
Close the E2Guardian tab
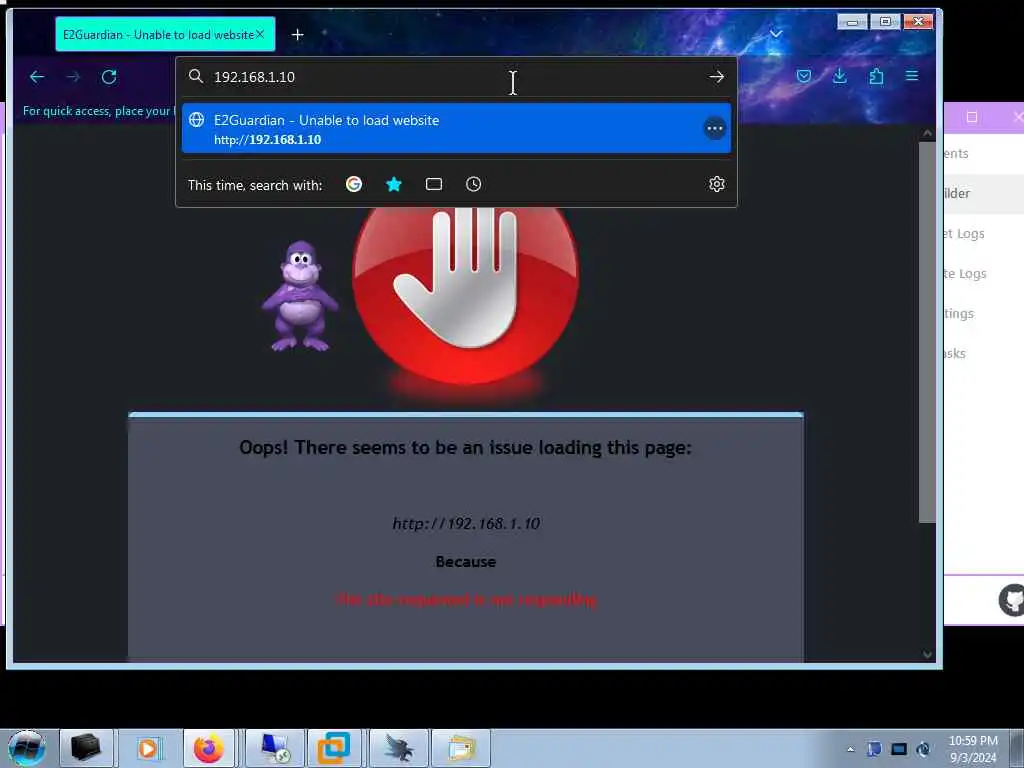point(260,34)
